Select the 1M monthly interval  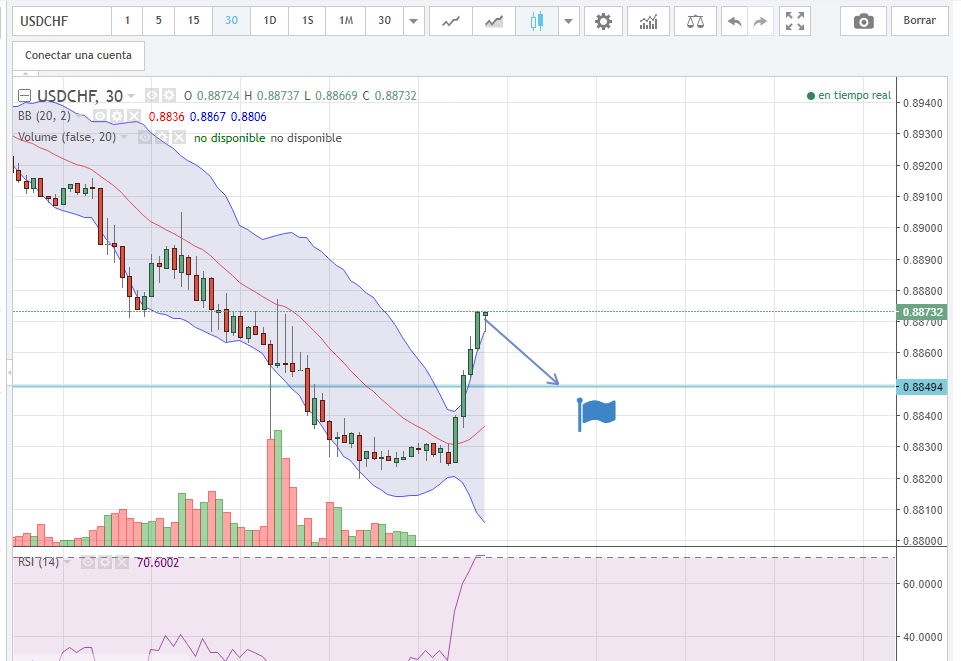tap(346, 21)
